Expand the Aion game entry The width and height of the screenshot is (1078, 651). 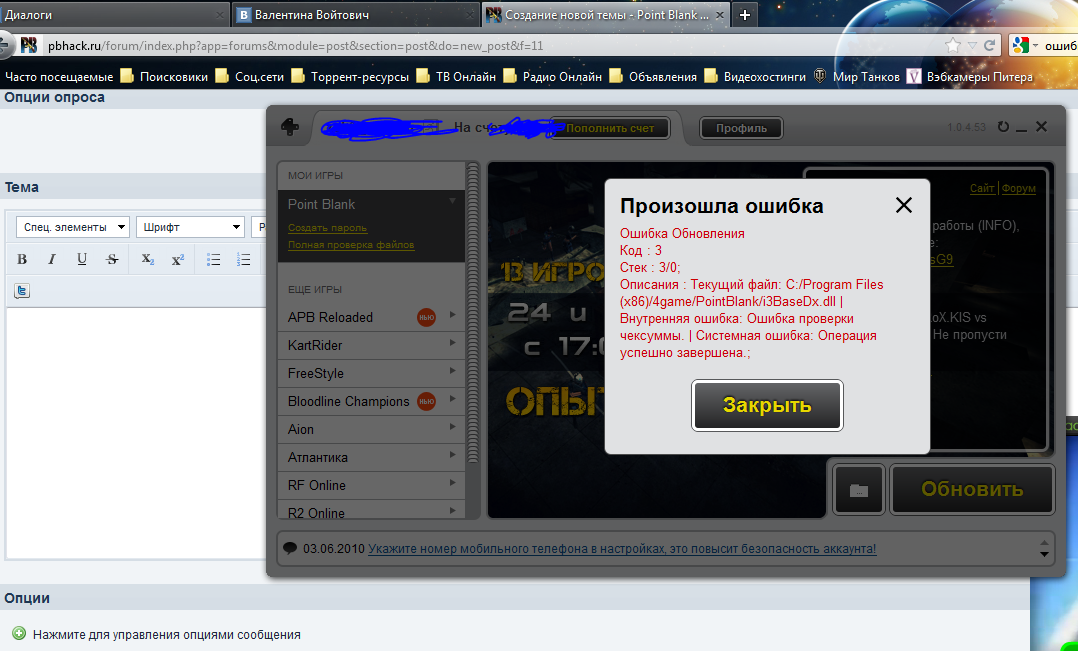point(452,427)
